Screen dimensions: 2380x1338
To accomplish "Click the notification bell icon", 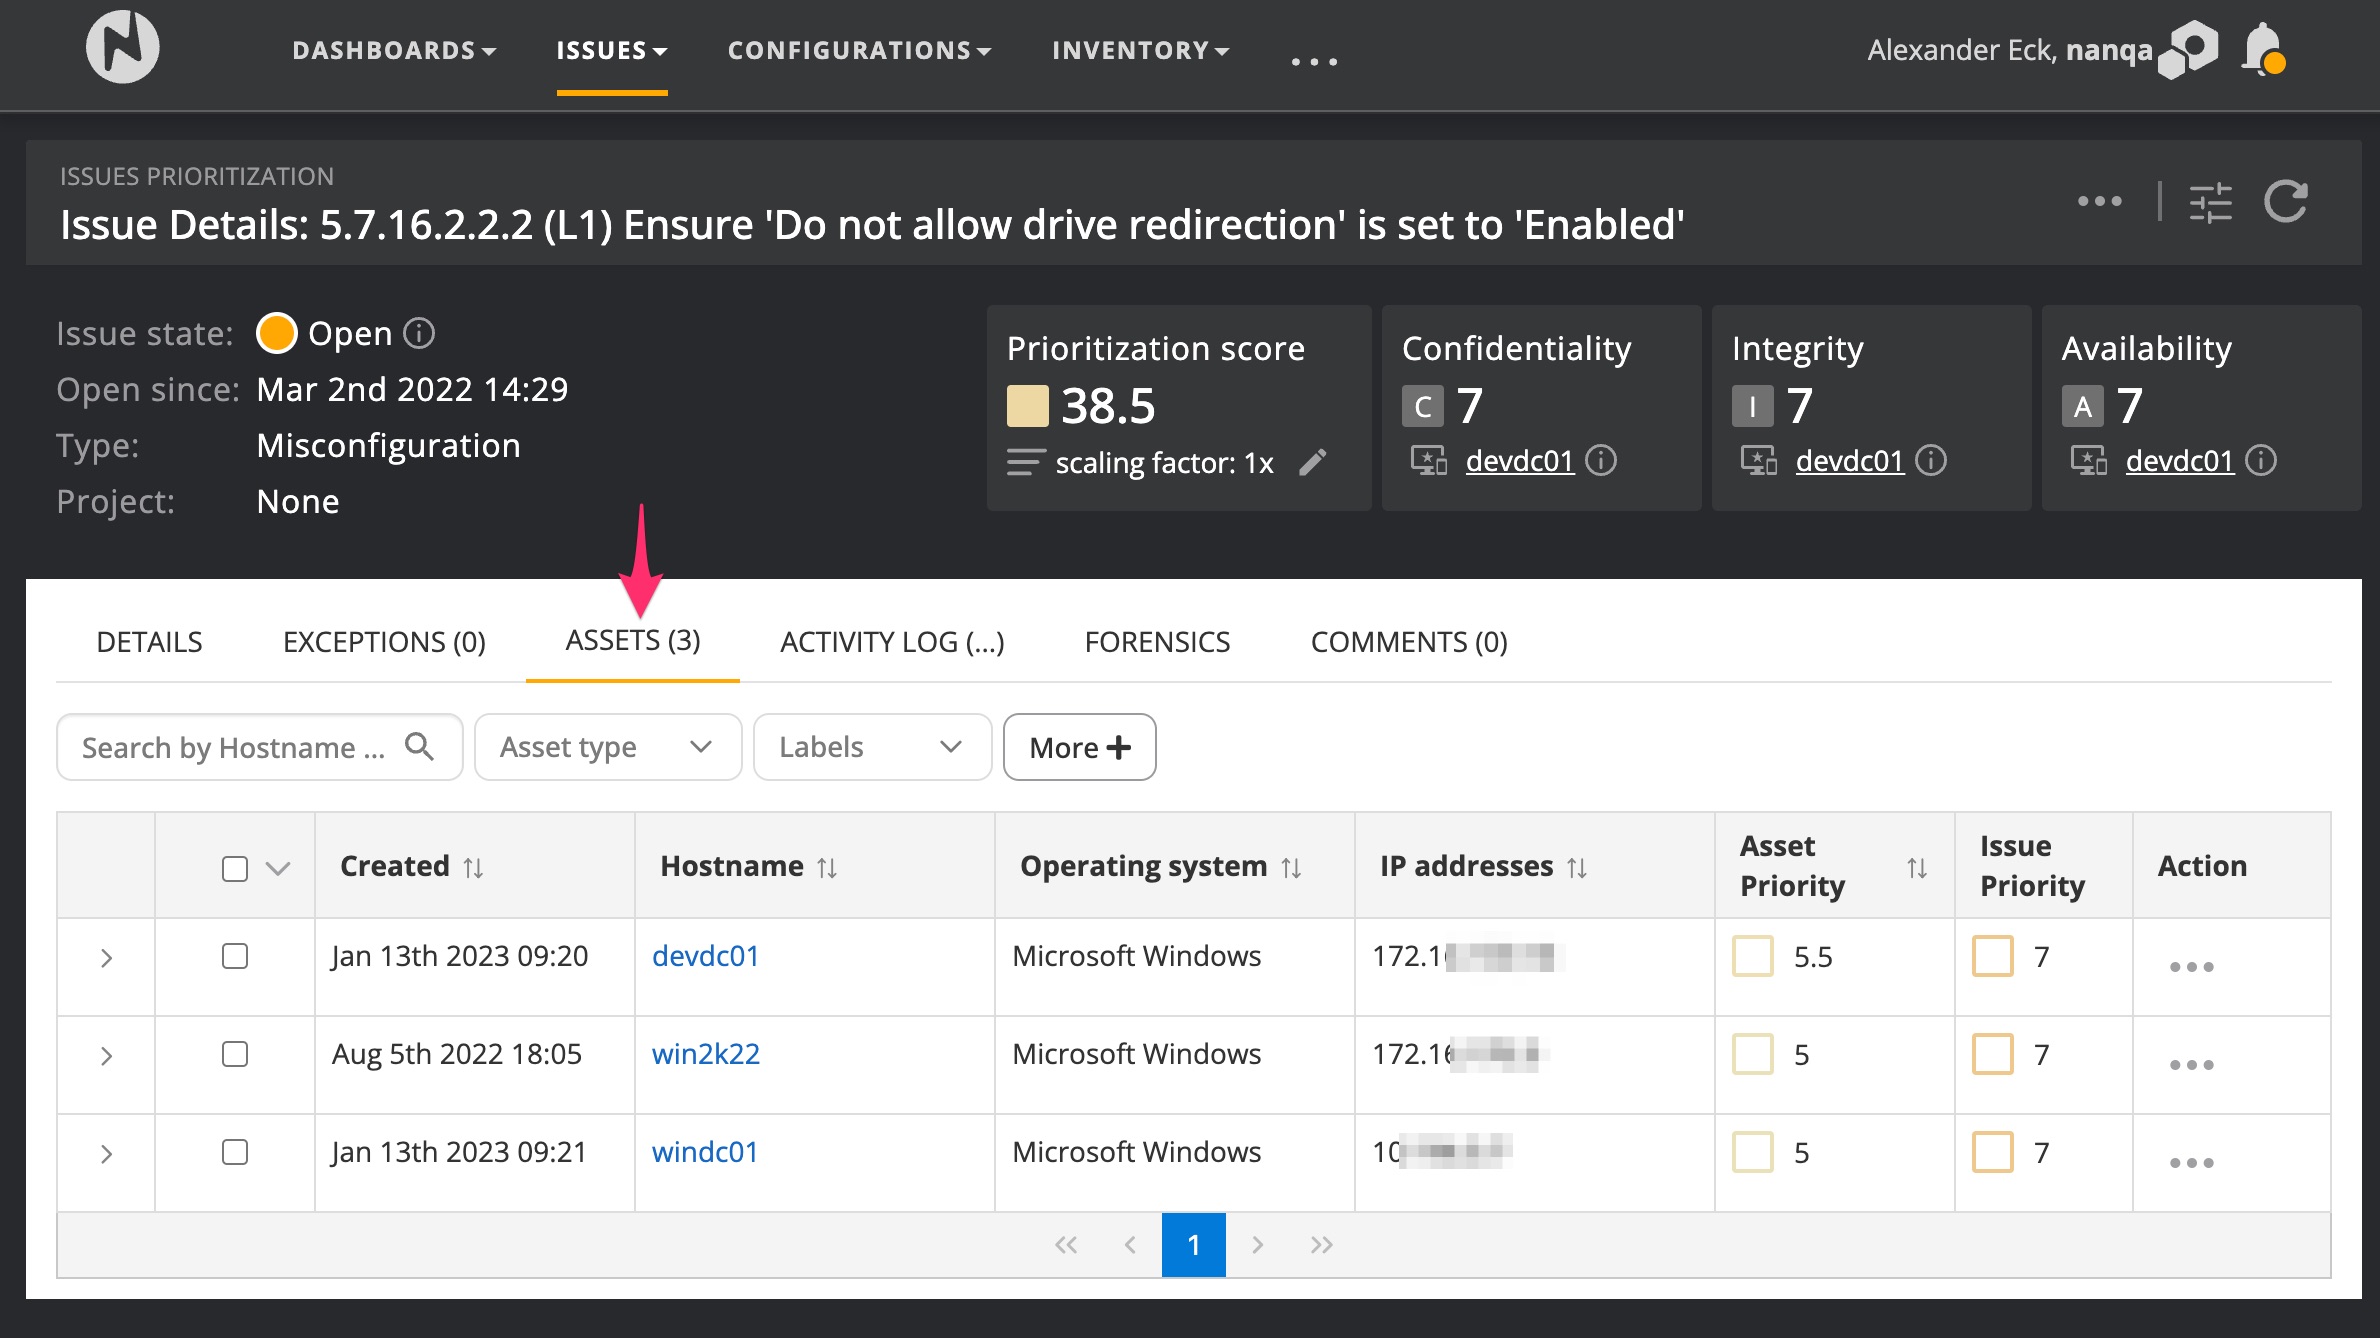I will tap(2262, 48).
